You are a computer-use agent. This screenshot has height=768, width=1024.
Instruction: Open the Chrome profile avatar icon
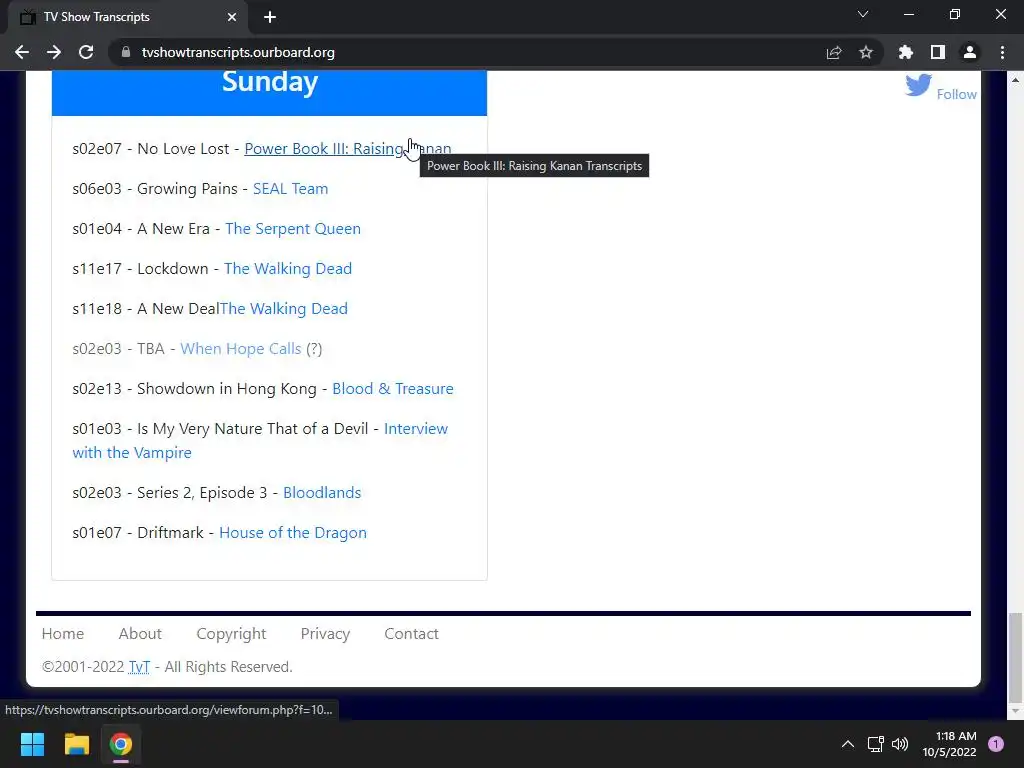coord(970,52)
